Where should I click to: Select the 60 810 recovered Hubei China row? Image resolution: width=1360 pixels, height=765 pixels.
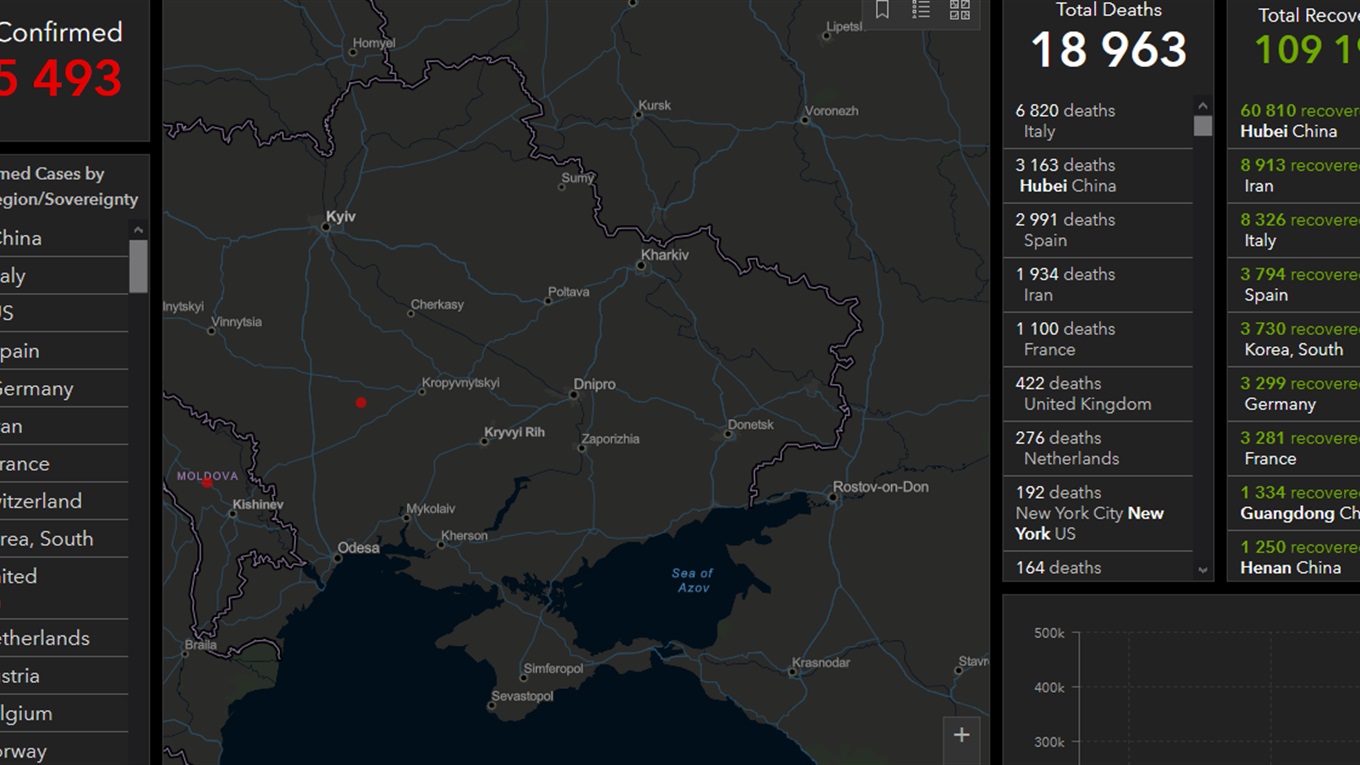[x=1294, y=121]
